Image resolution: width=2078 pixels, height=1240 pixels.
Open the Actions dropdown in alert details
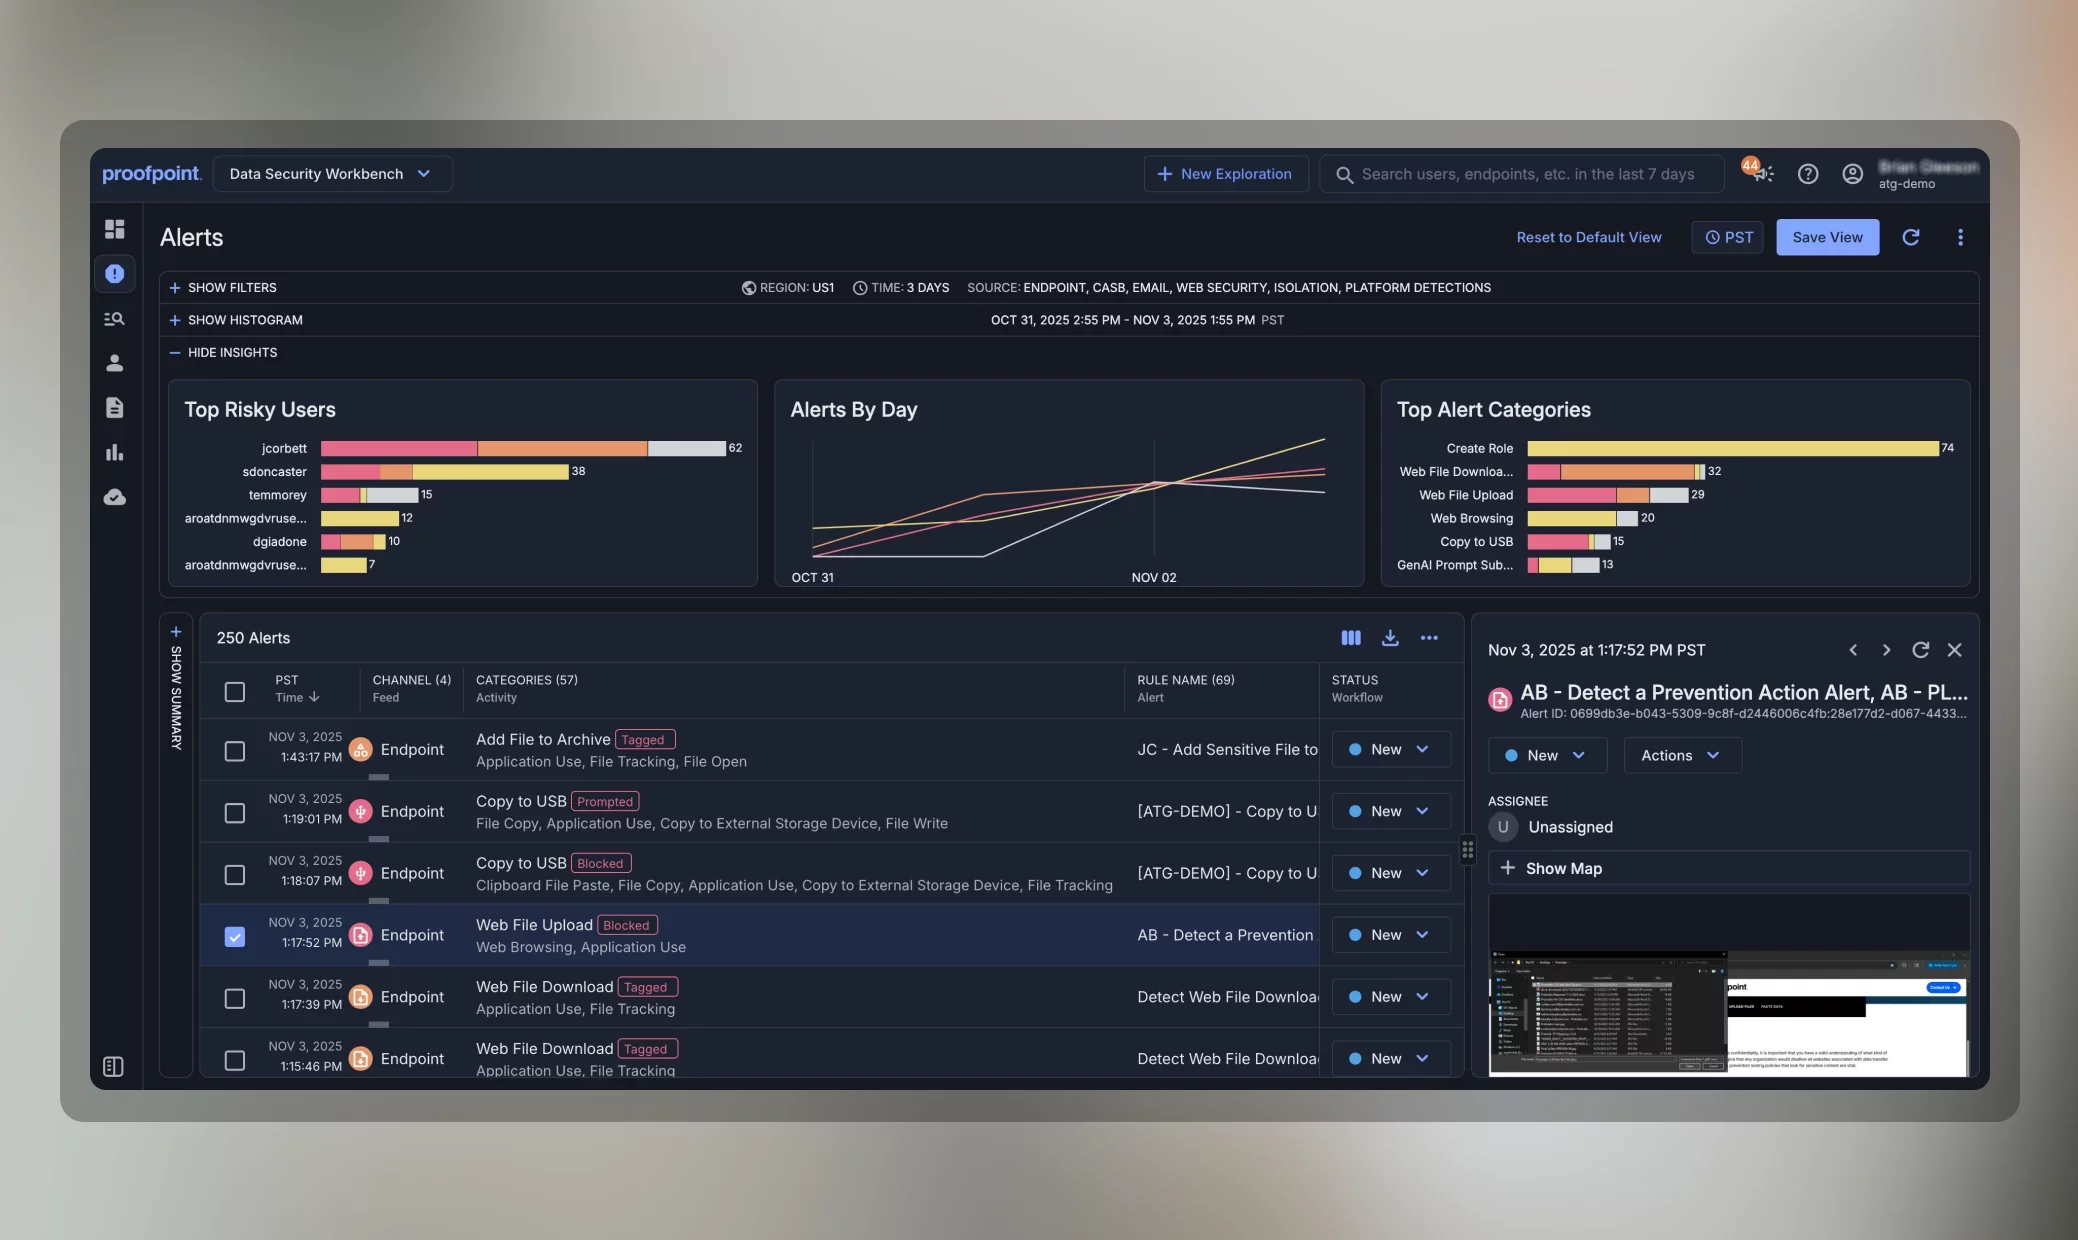pos(1681,756)
